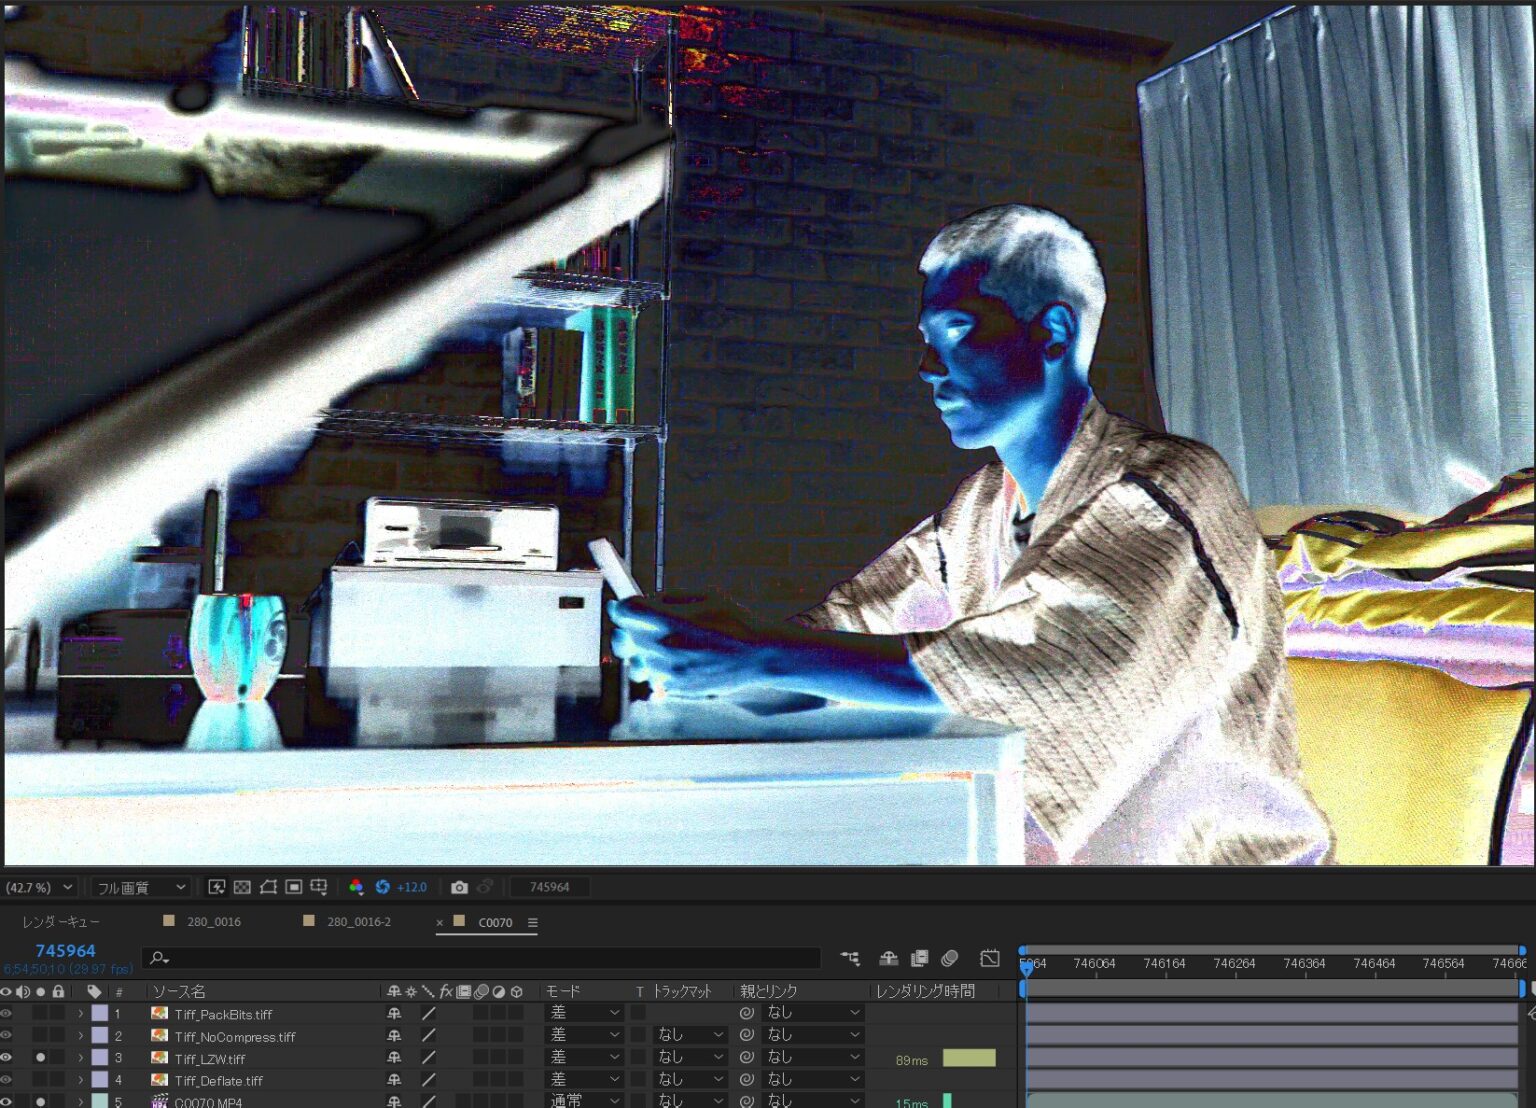This screenshot has height=1108, width=1536.
Task: Click the fast previews icon in viewer toolbar
Action: point(216,887)
